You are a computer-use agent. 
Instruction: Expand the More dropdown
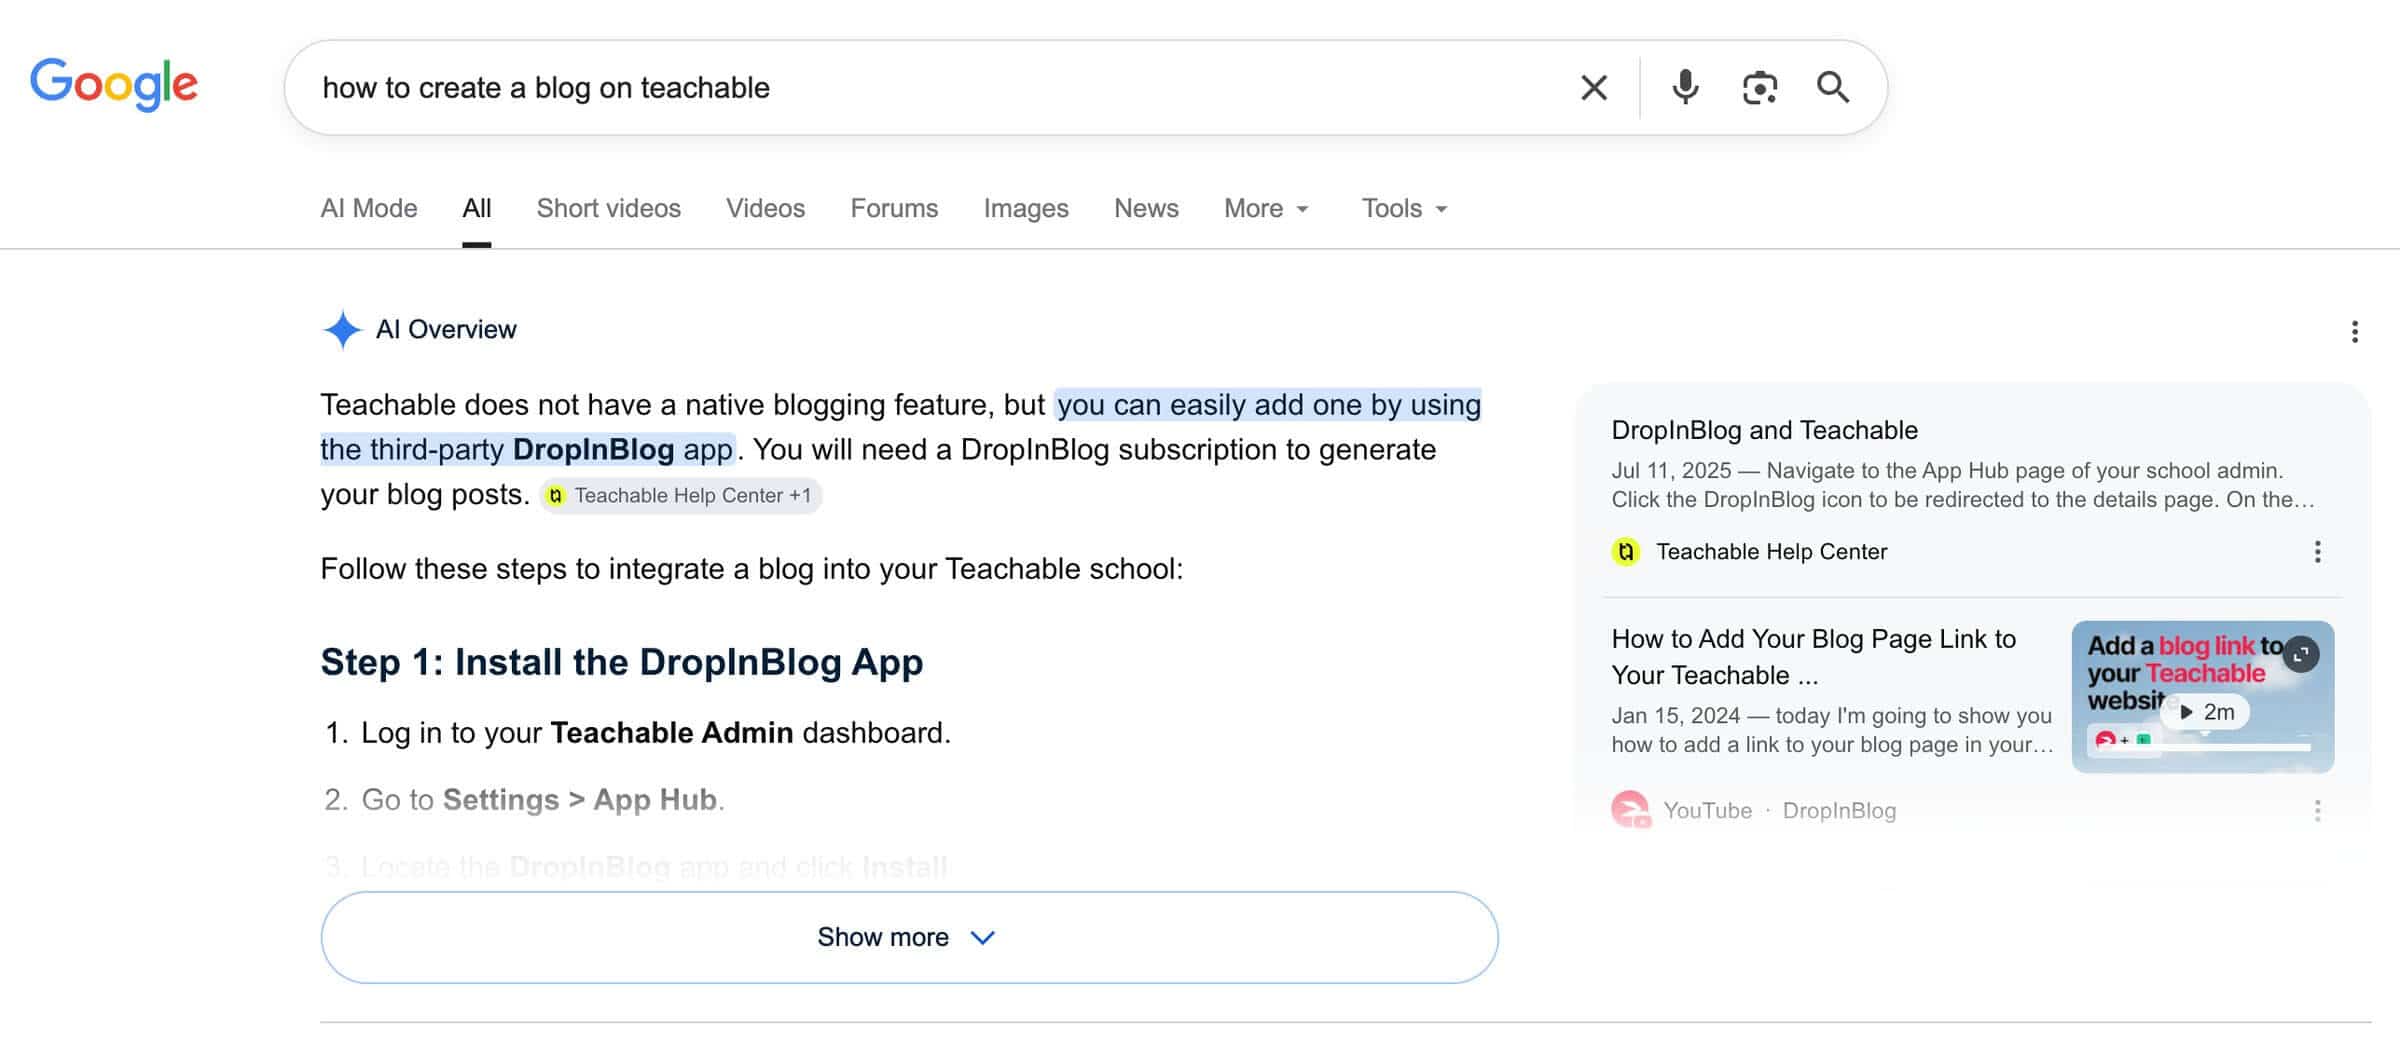tap(1266, 208)
